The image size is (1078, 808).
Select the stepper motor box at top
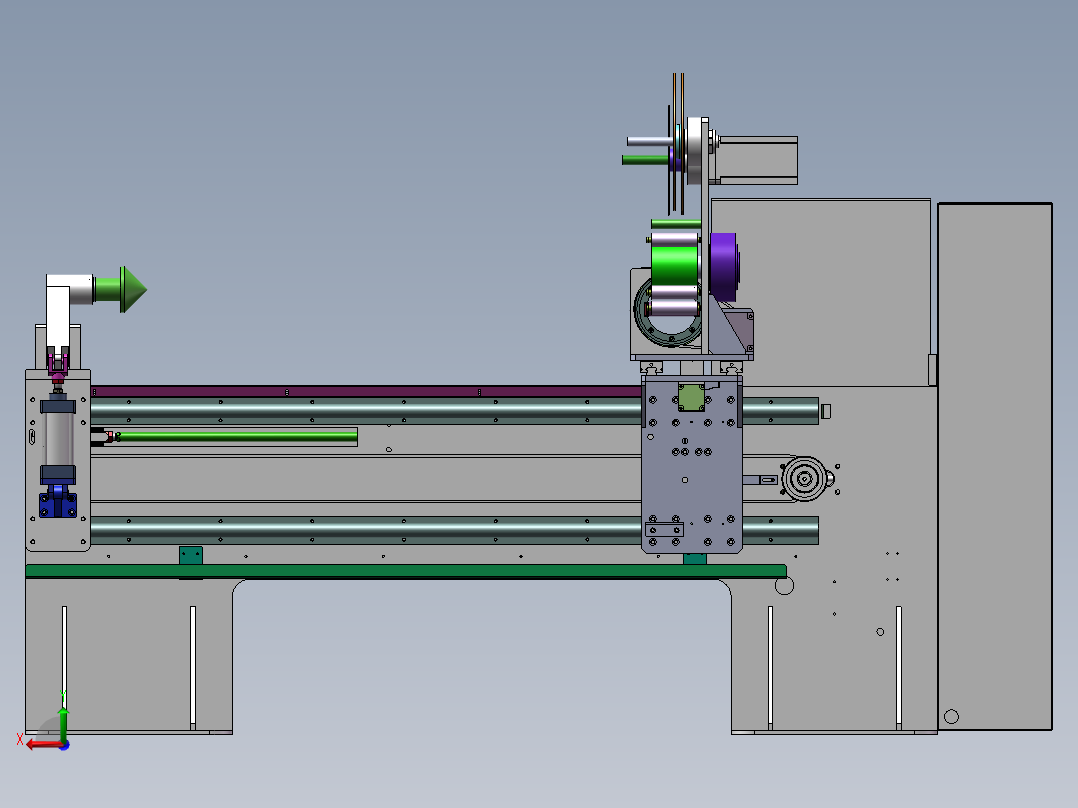tap(758, 160)
